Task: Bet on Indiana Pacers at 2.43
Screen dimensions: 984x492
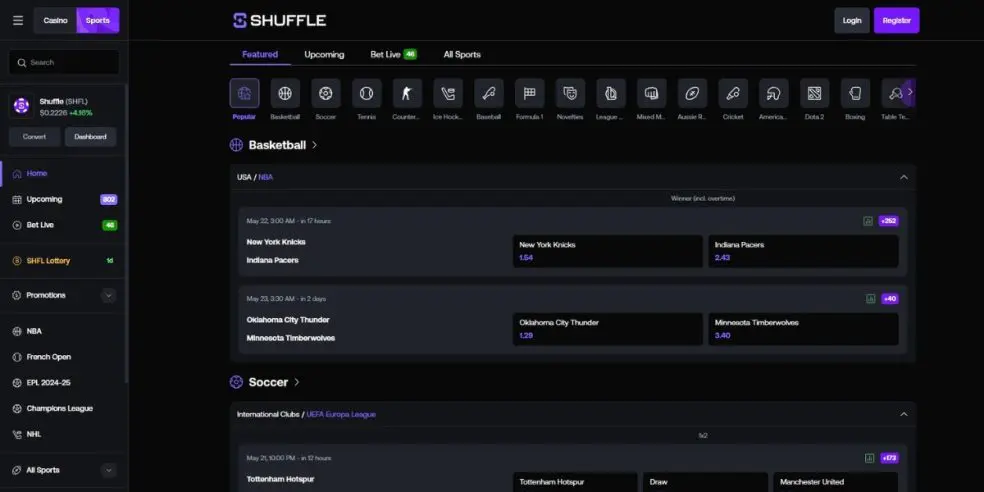Action: tap(803, 251)
